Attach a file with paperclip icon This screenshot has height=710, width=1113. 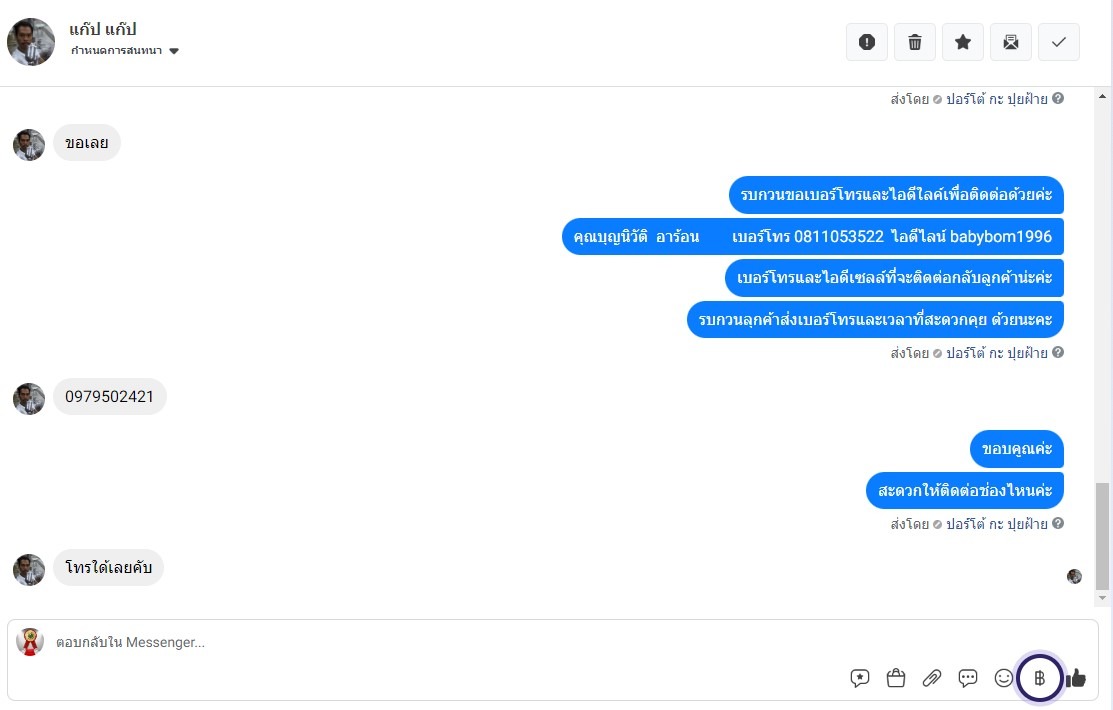pos(932,678)
